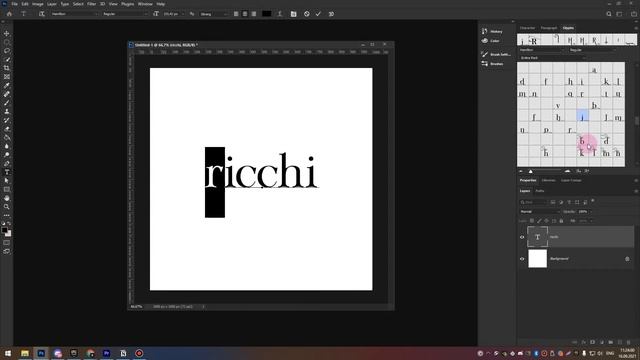Open Glyphs panel font family dropdown
Image resolution: width=640 pixels, height=360 pixels.
click(542, 50)
